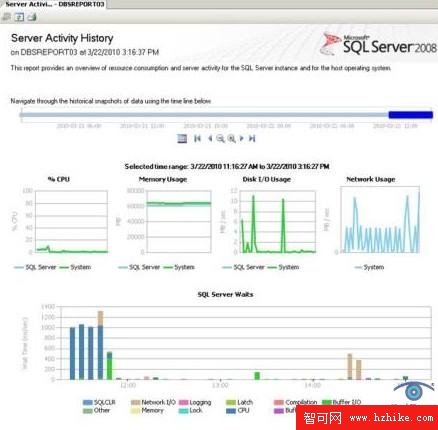Open the Disk I/O Usage chart
This screenshot has height=430, width=438.
277,222
